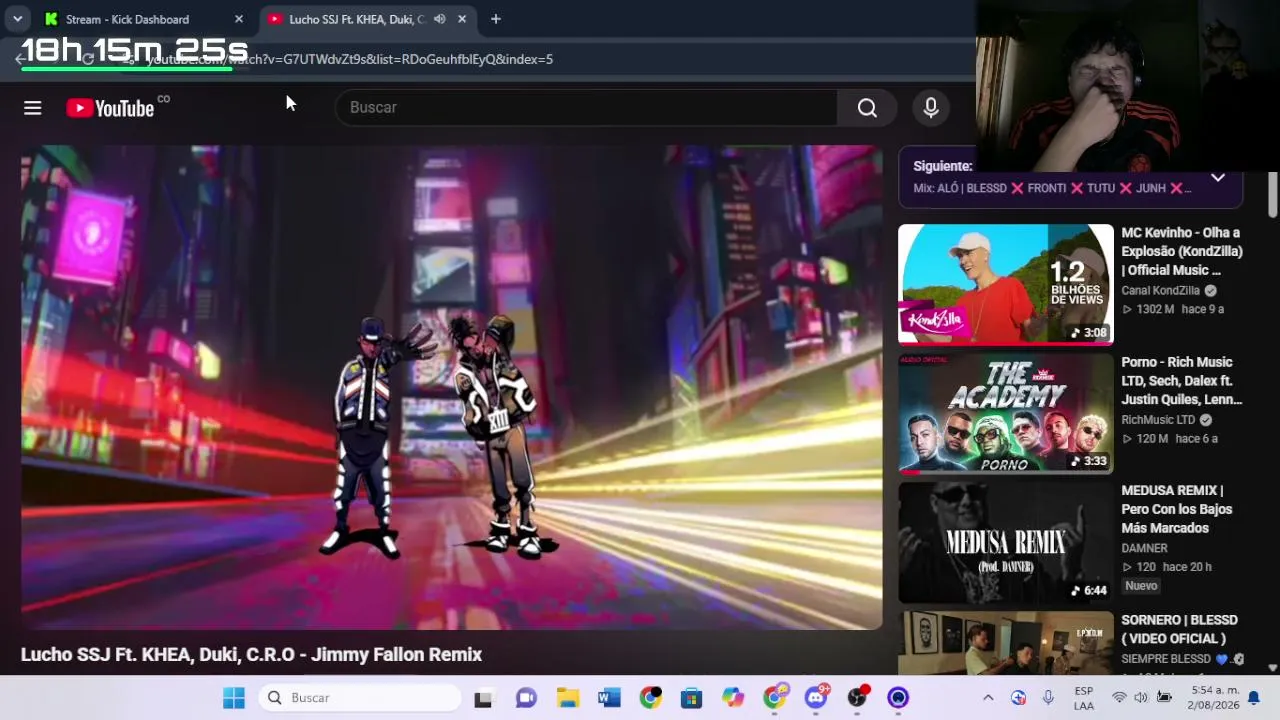Open the MC Kevinho video thumbnail
This screenshot has height=720, width=1280.
(1005, 284)
